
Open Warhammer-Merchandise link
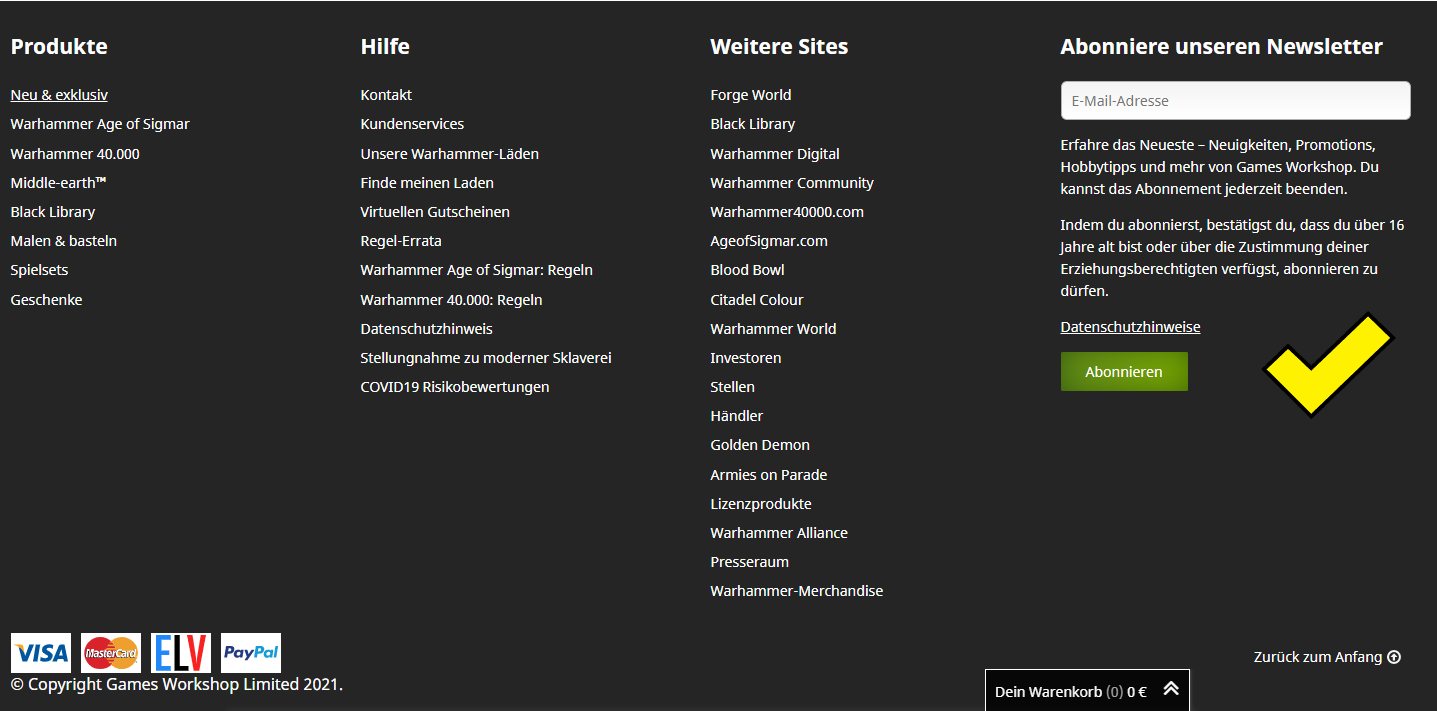coord(797,591)
